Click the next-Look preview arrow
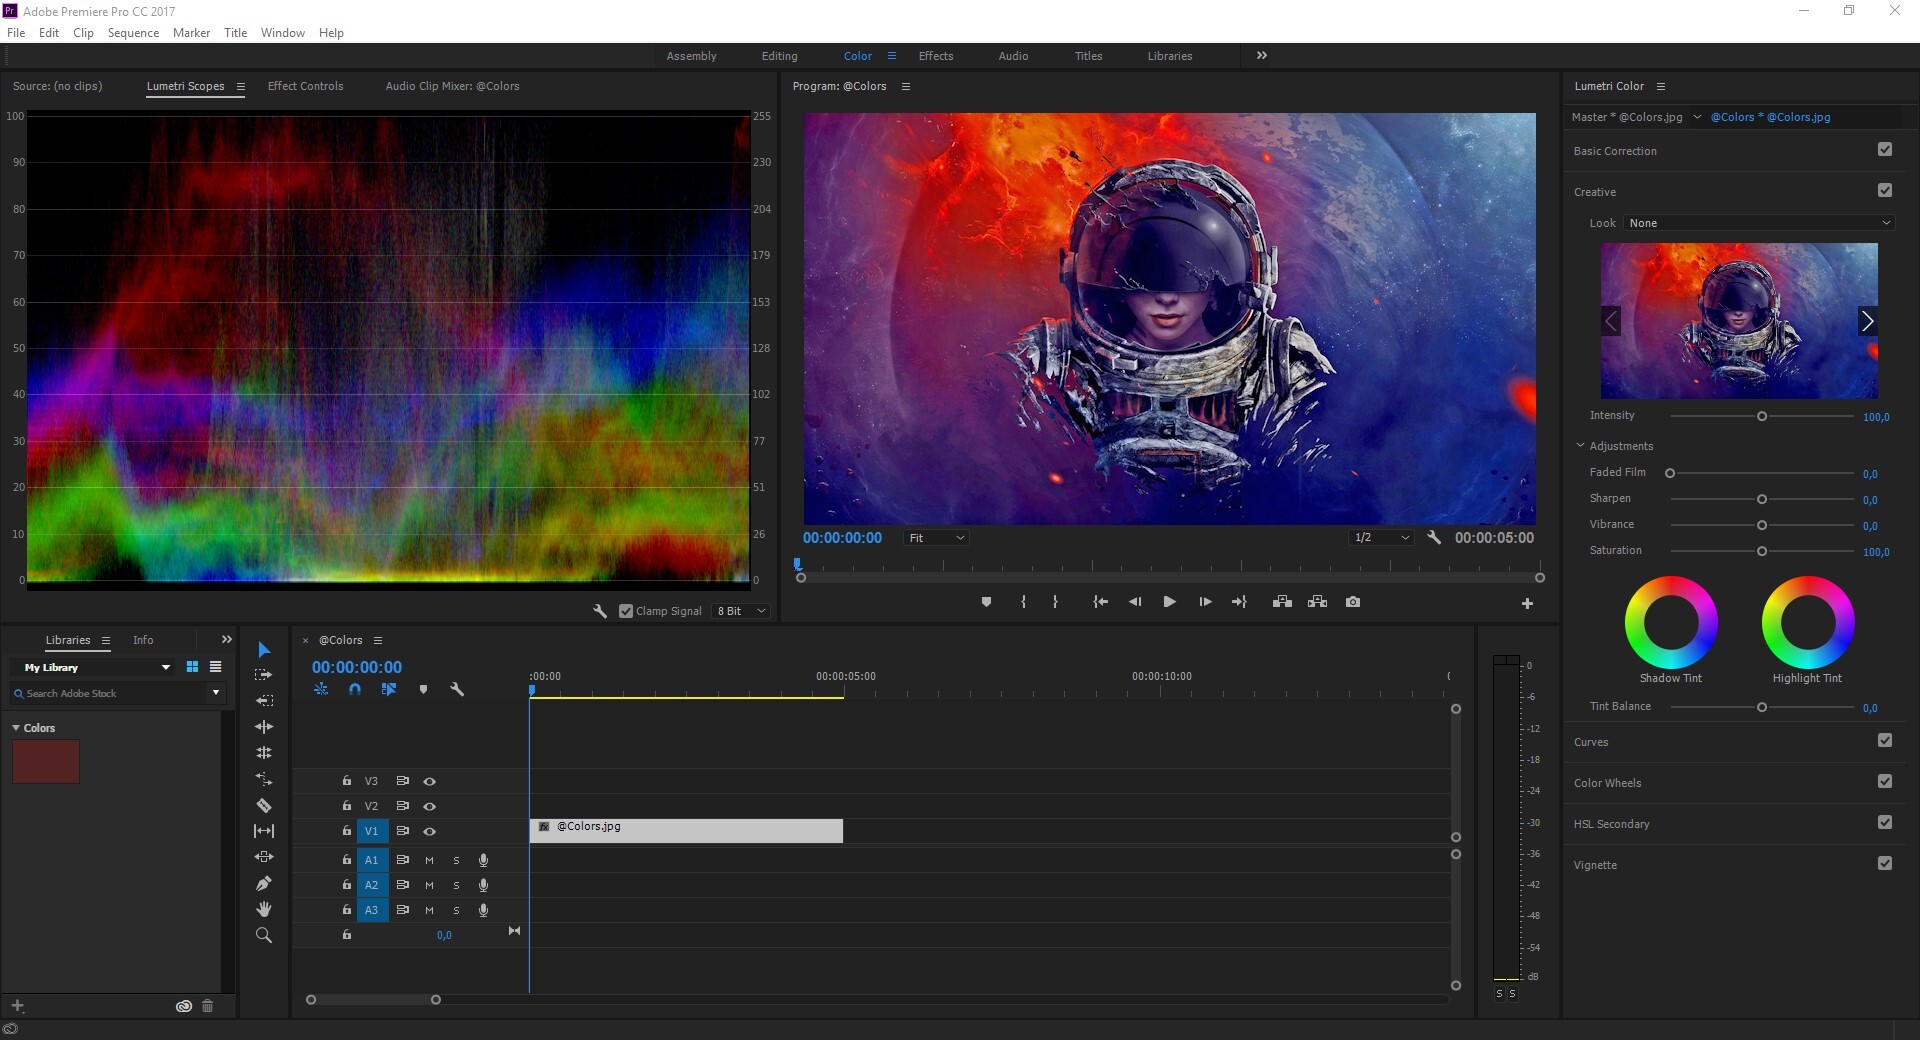 (x=1866, y=321)
